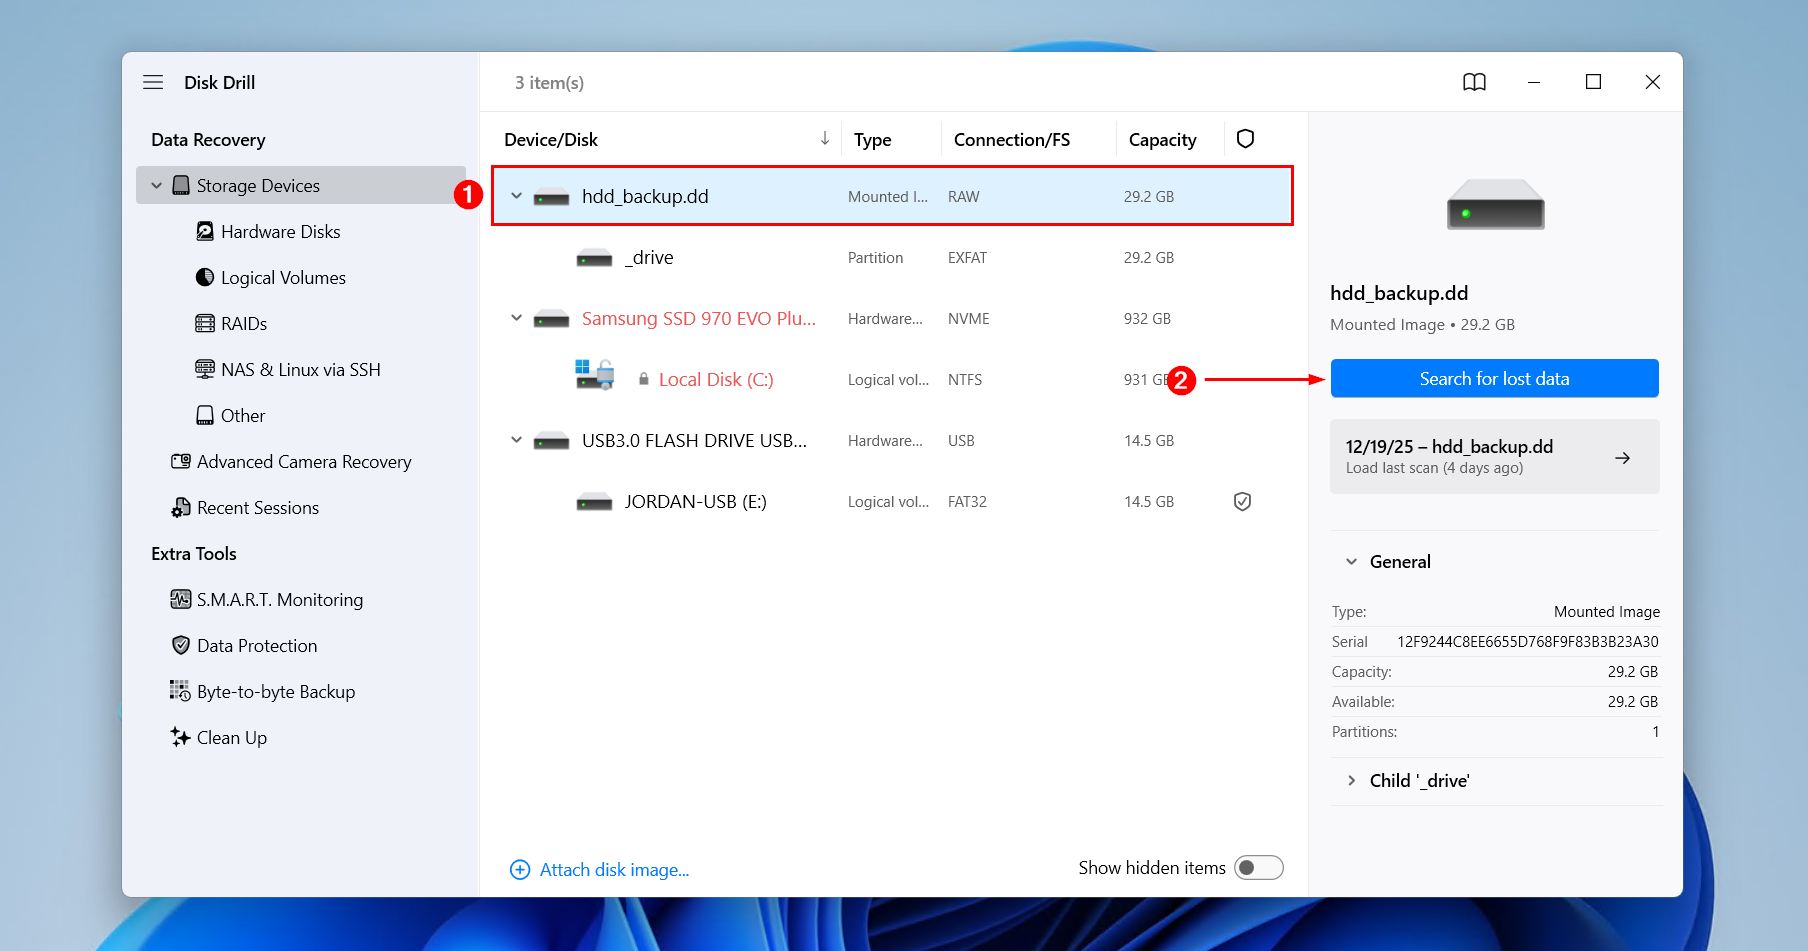Screen dimensions: 1808x951
Task: Collapse the General details section
Action: [1352, 562]
